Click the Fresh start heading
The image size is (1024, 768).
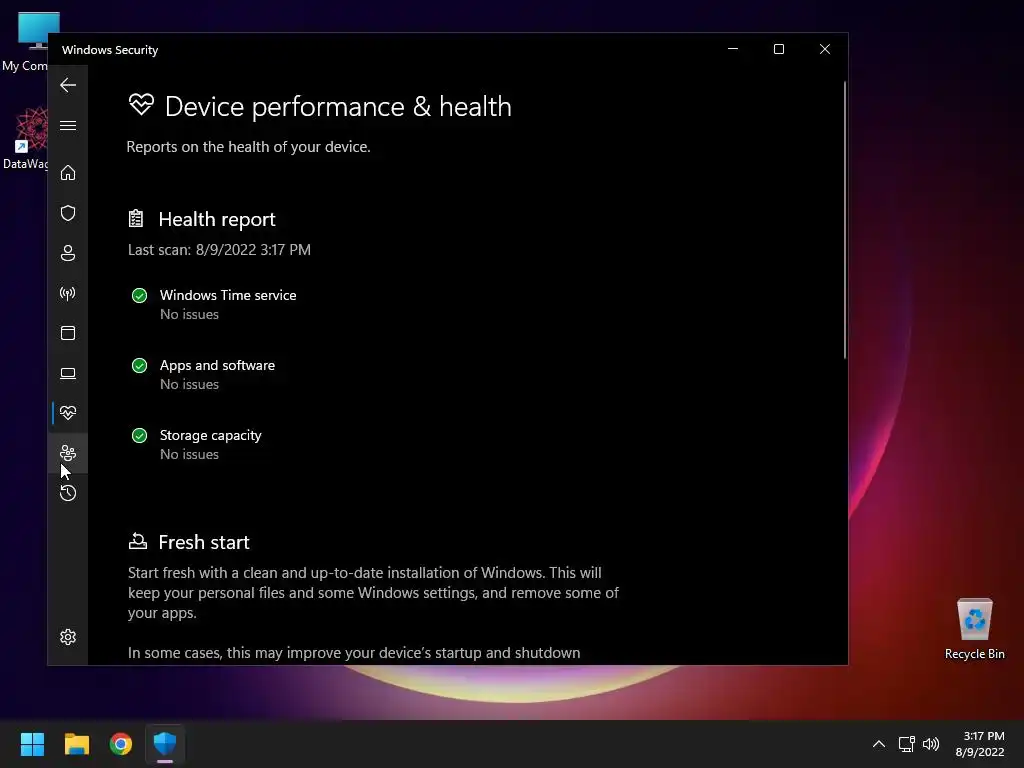tap(204, 543)
